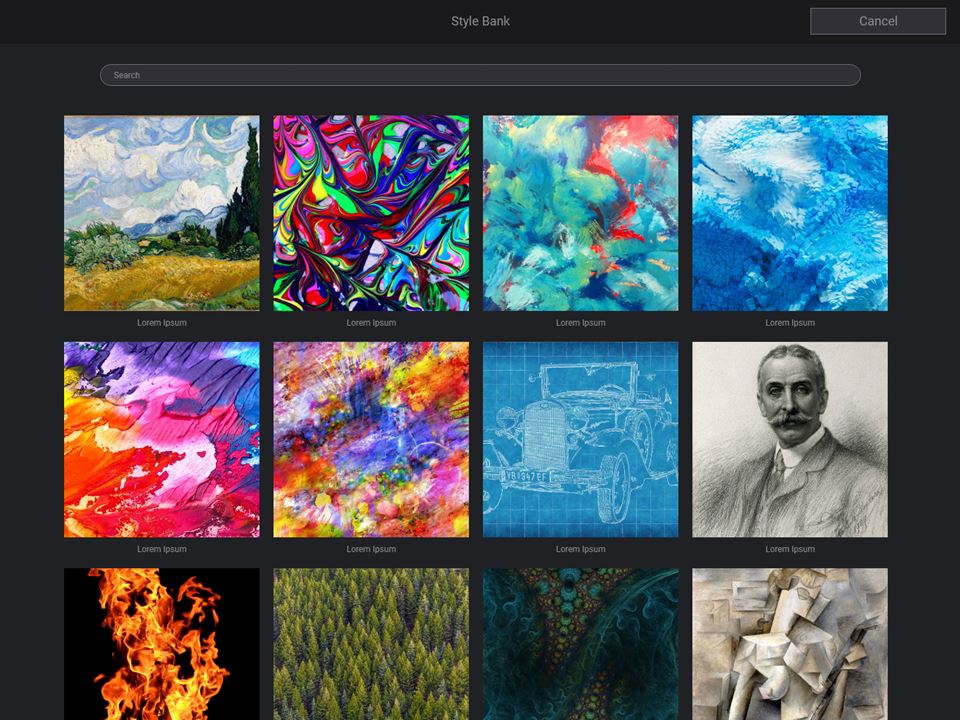Pick the dark teal fractal style thumbnail
Screen dimensions: 960x720
point(580,644)
